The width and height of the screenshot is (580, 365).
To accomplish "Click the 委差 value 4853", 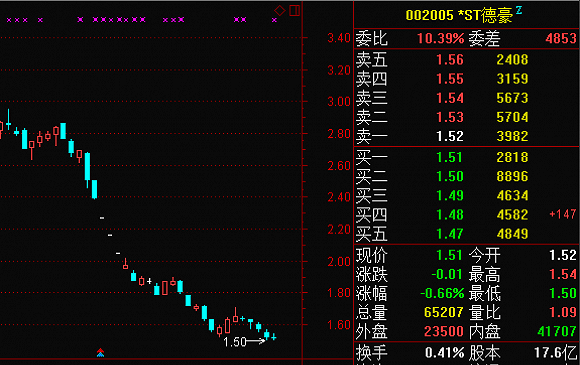I will pos(561,38).
